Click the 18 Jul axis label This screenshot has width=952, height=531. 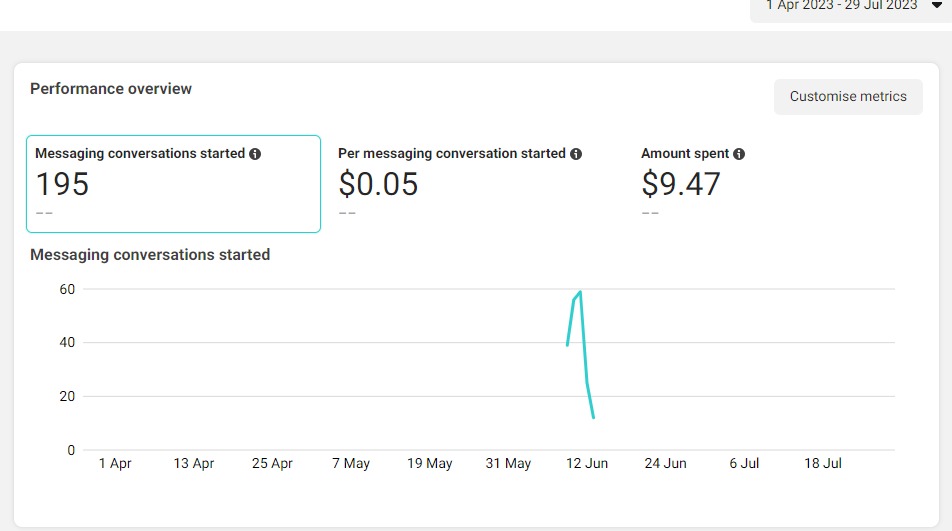click(823, 464)
